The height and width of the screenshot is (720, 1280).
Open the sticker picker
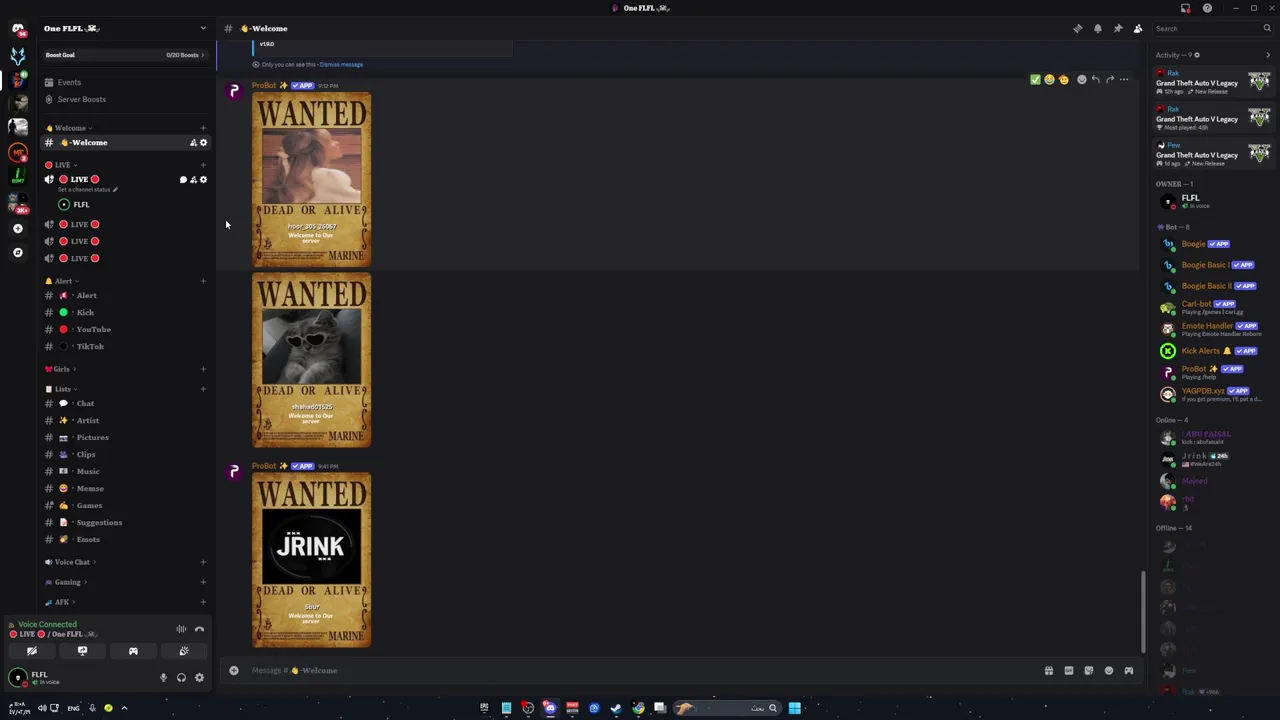pos(1089,670)
